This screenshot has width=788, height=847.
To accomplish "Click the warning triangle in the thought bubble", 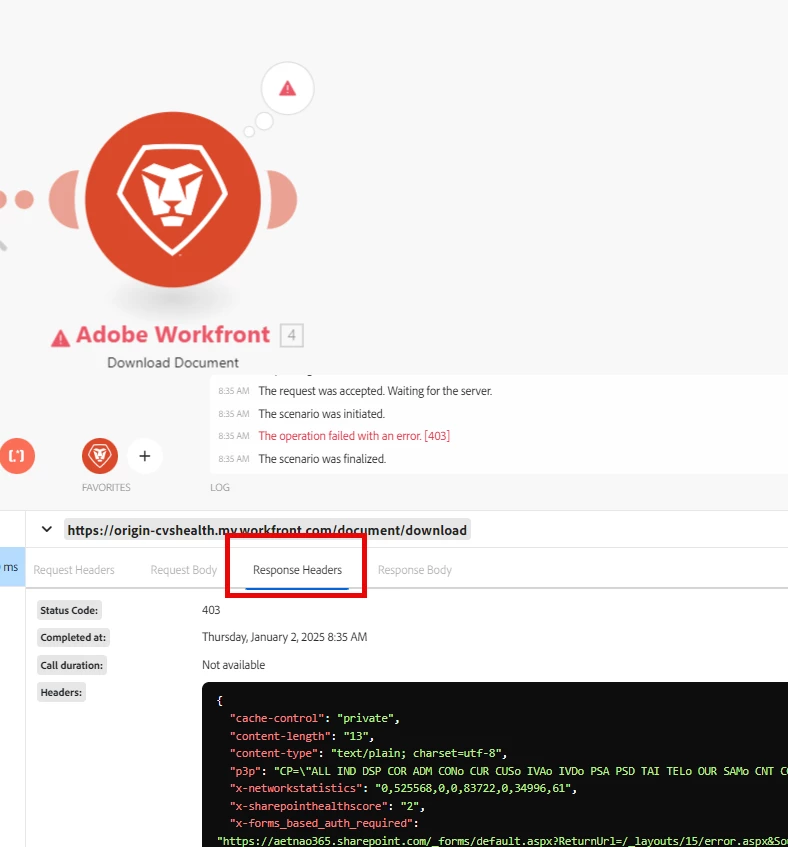I will click(287, 88).
